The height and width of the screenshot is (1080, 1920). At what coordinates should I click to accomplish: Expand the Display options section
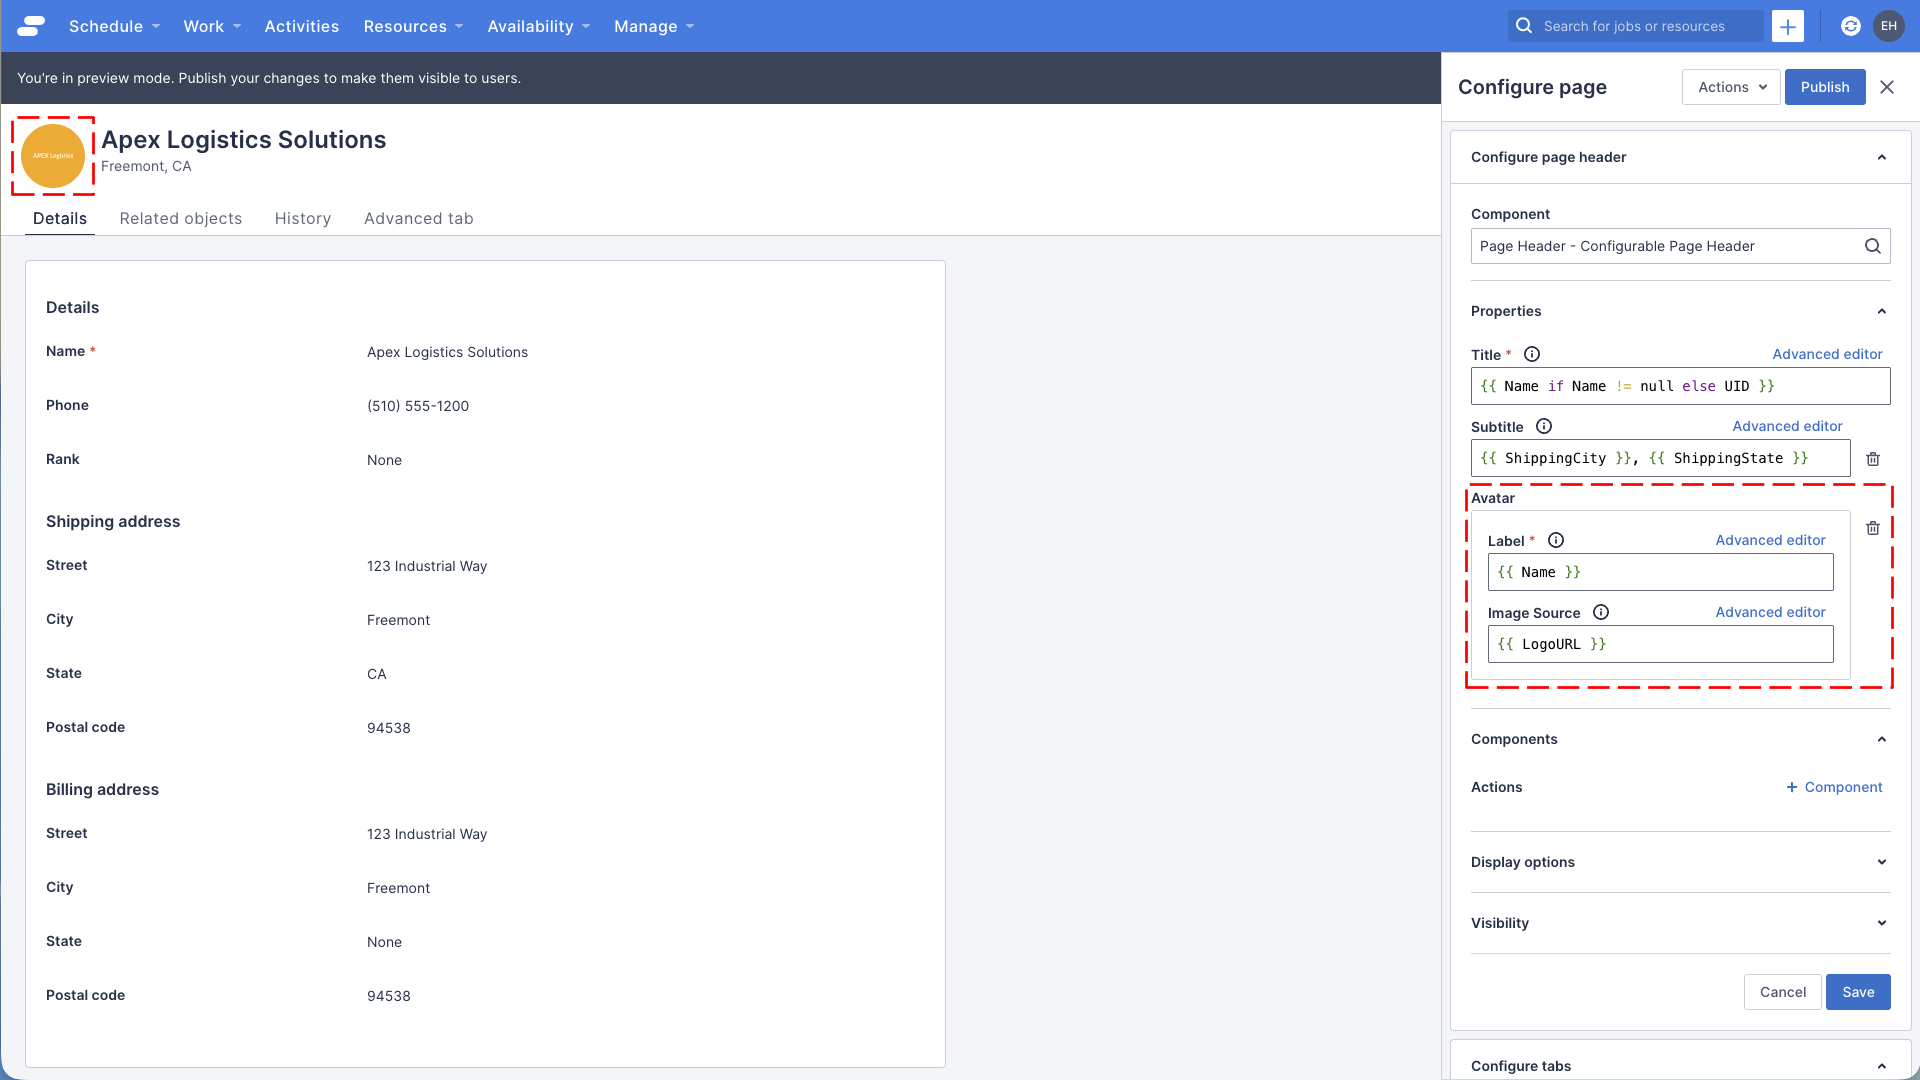pyautogui.click(x=1882, y=861)
